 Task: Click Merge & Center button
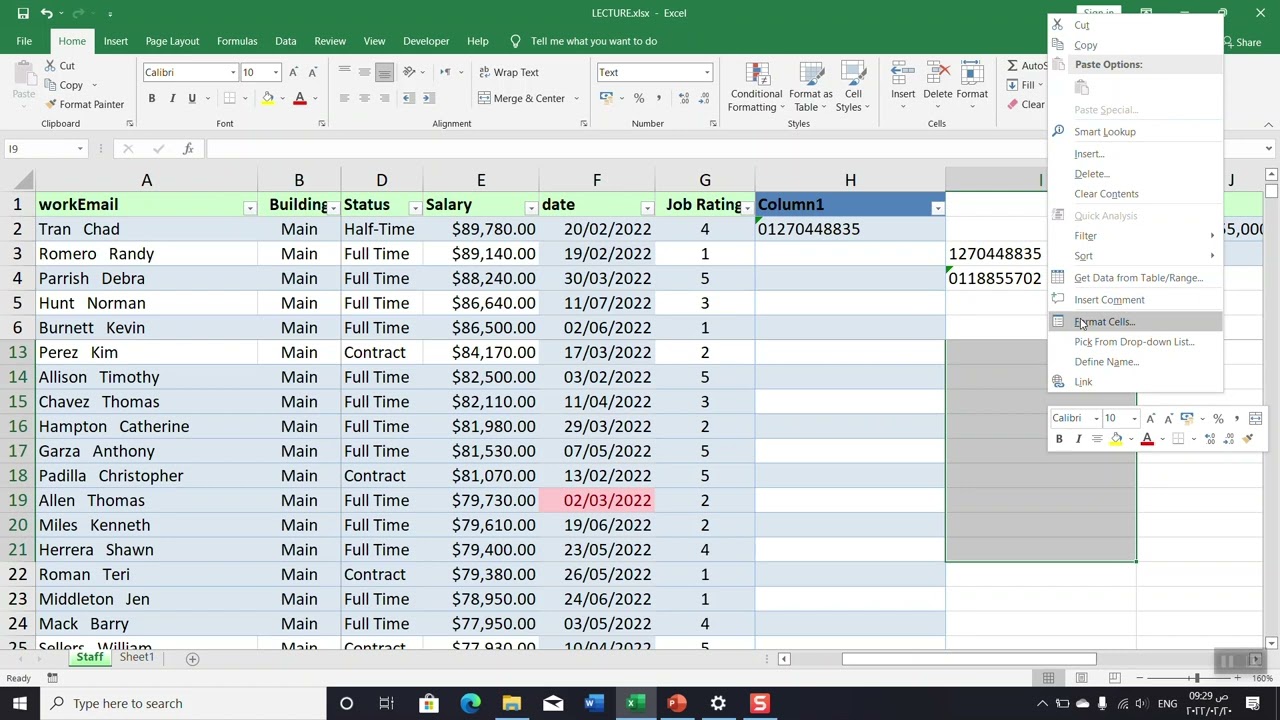(521, 98)
